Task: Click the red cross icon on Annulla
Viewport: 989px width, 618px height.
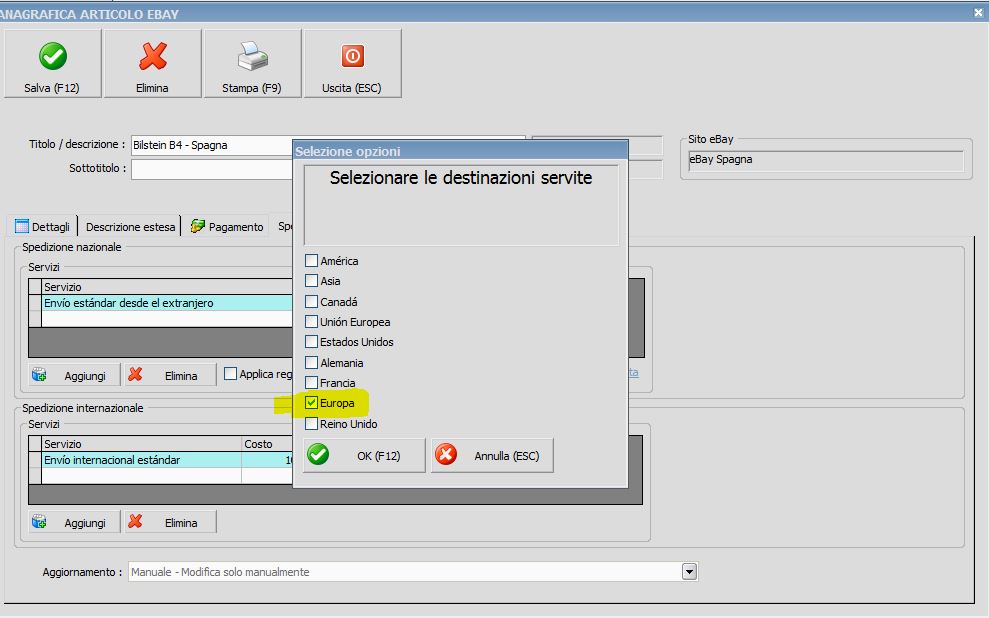Action: pos(446,454)
